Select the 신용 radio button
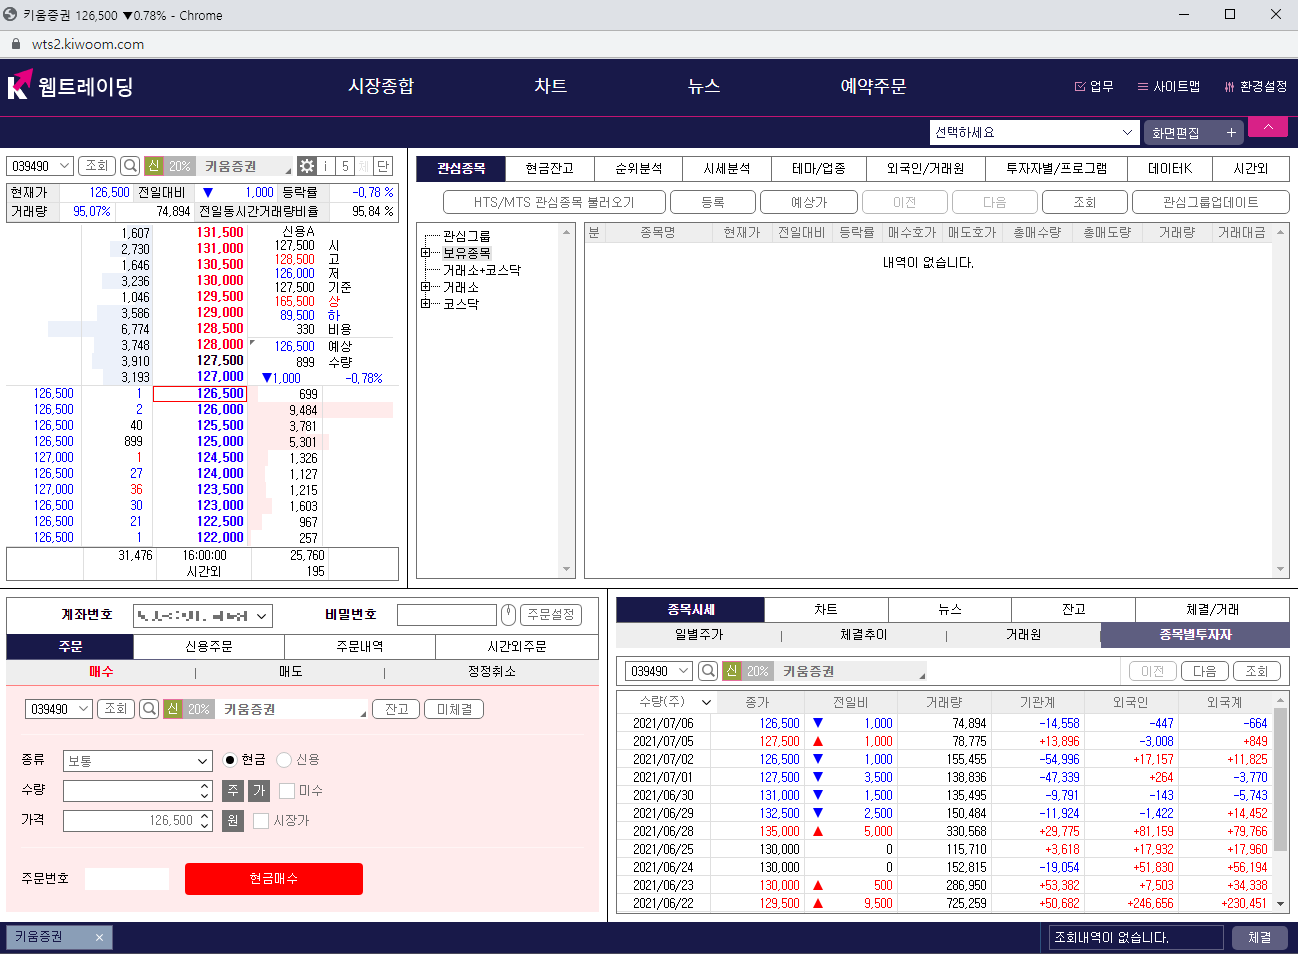 tap(284, 760)
